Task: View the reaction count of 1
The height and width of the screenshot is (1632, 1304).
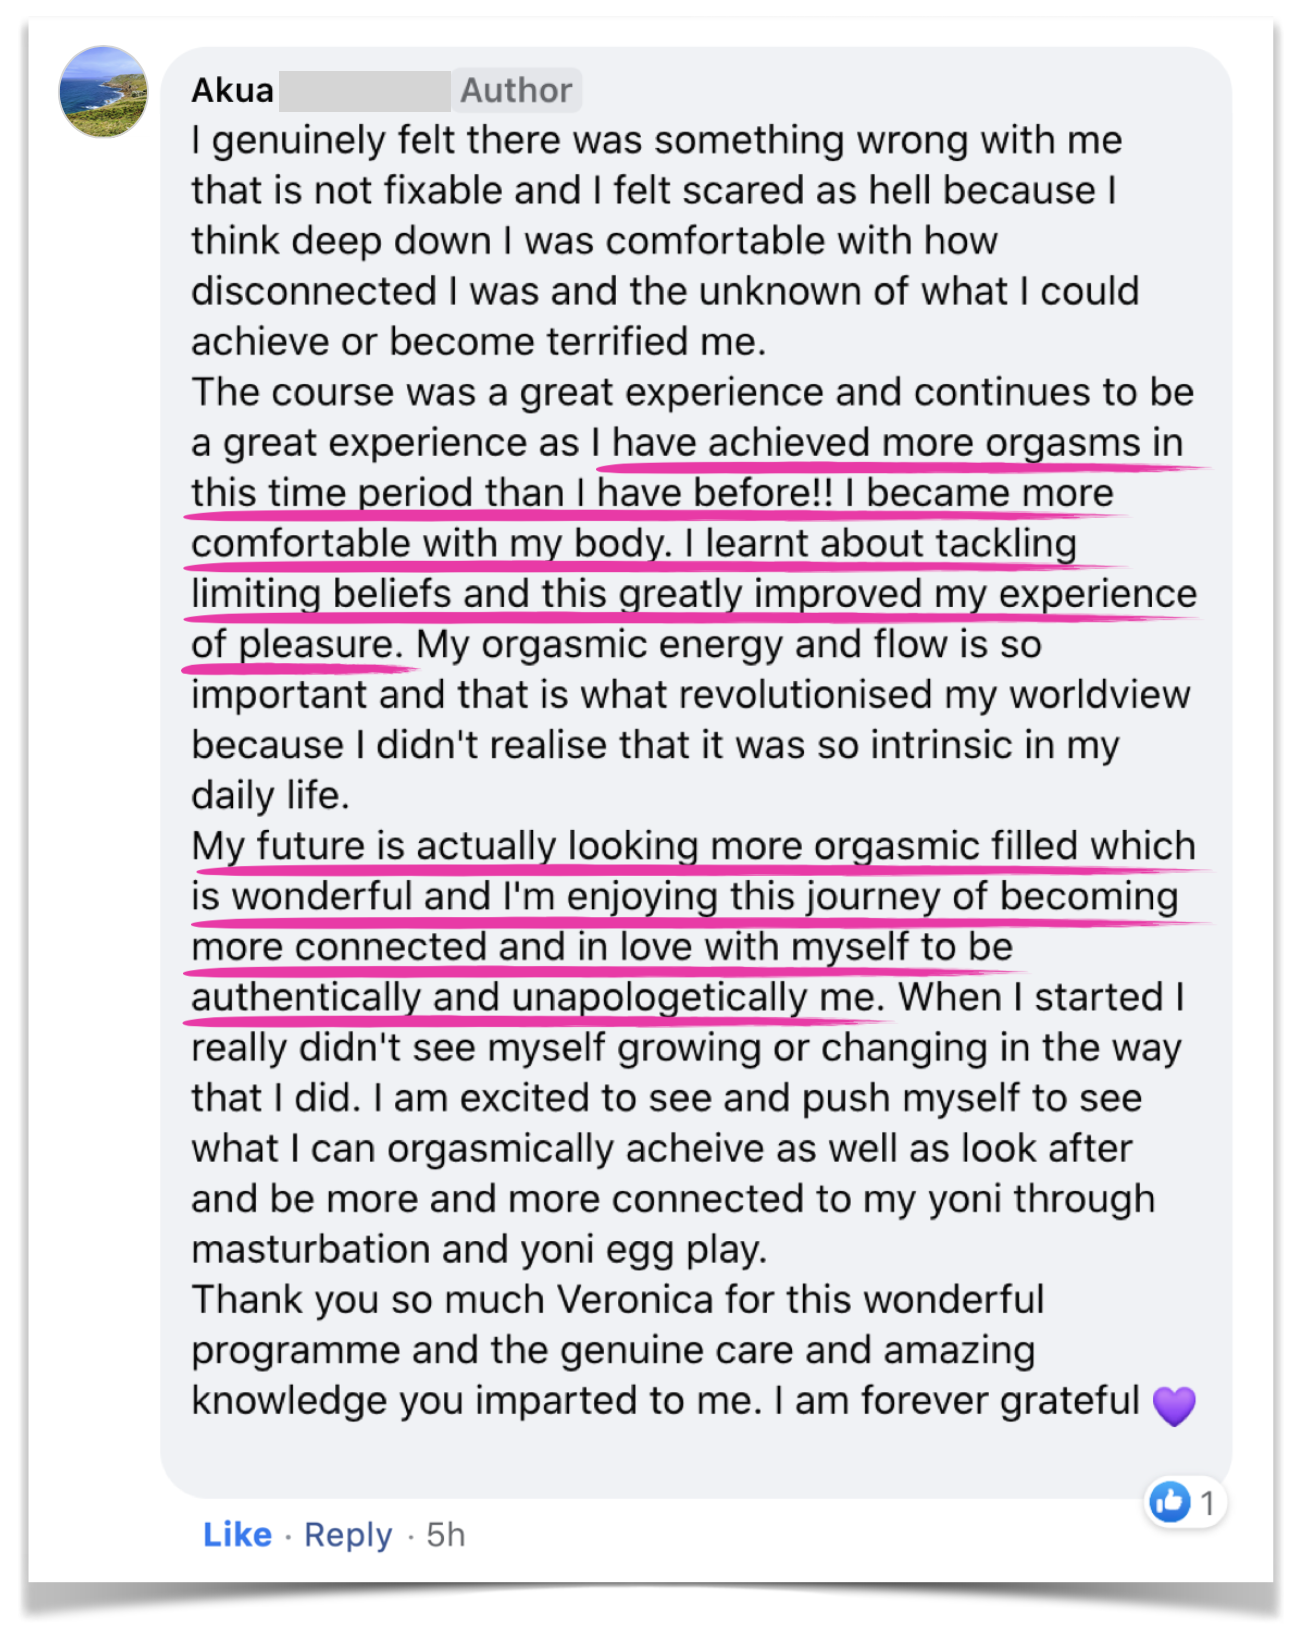Action: coord(1207,1502)
